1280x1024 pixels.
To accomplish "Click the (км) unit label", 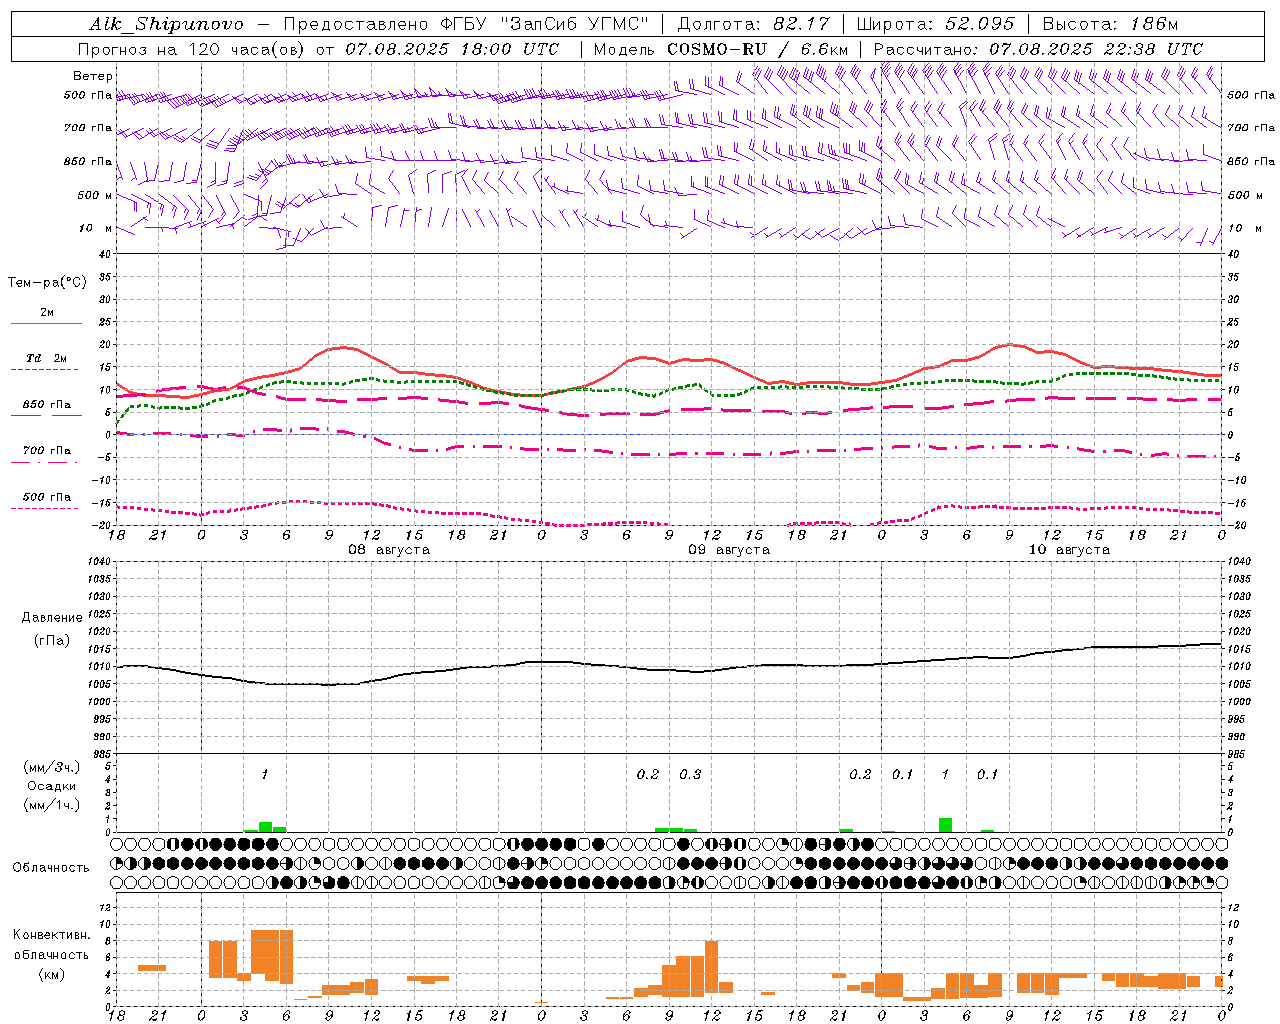I will pos(52,973).
